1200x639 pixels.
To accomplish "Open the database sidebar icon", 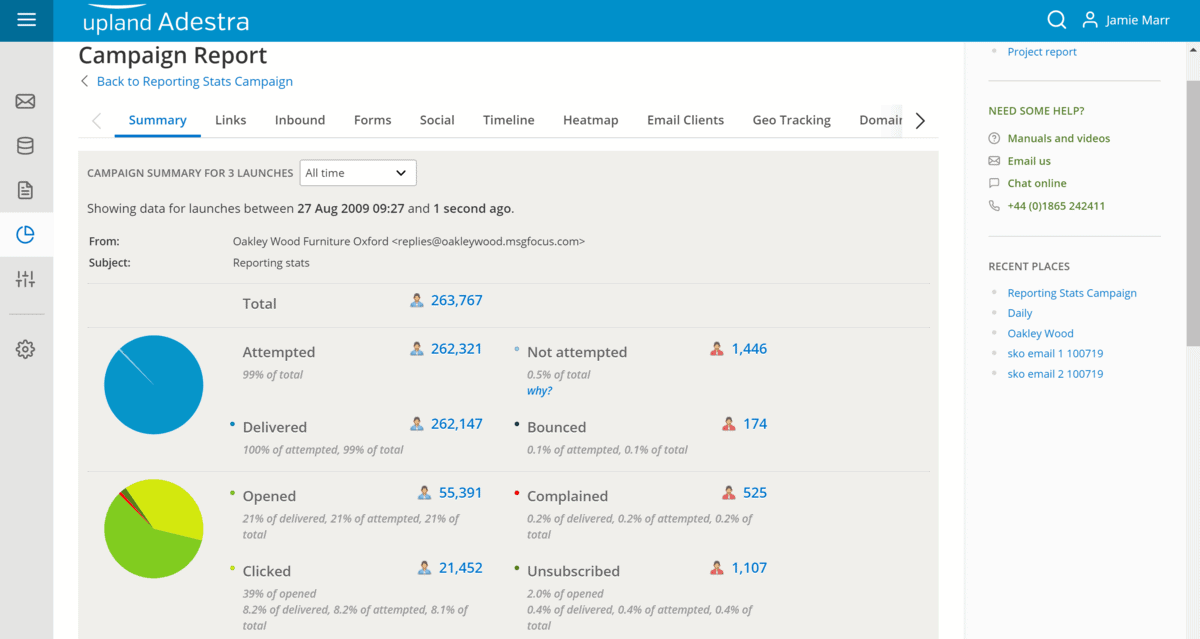I will tap(26, 146).
